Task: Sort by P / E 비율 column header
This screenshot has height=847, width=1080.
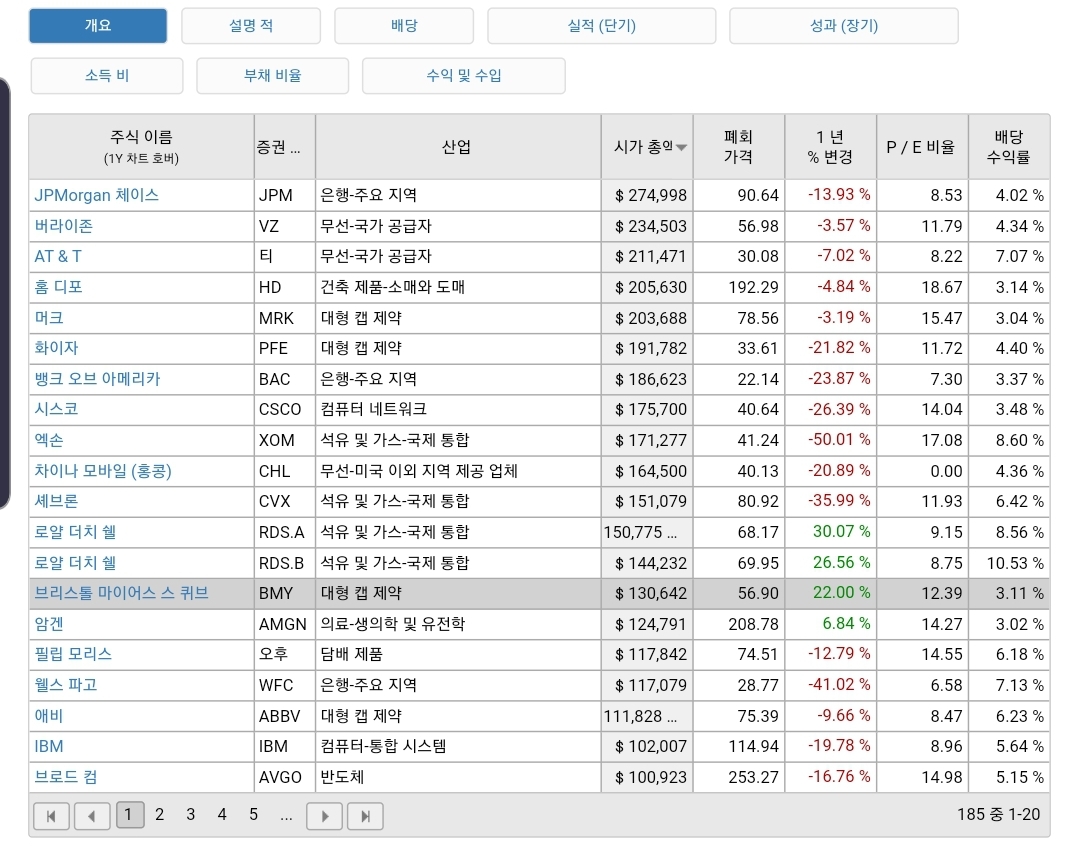Action: coord(922,147)
